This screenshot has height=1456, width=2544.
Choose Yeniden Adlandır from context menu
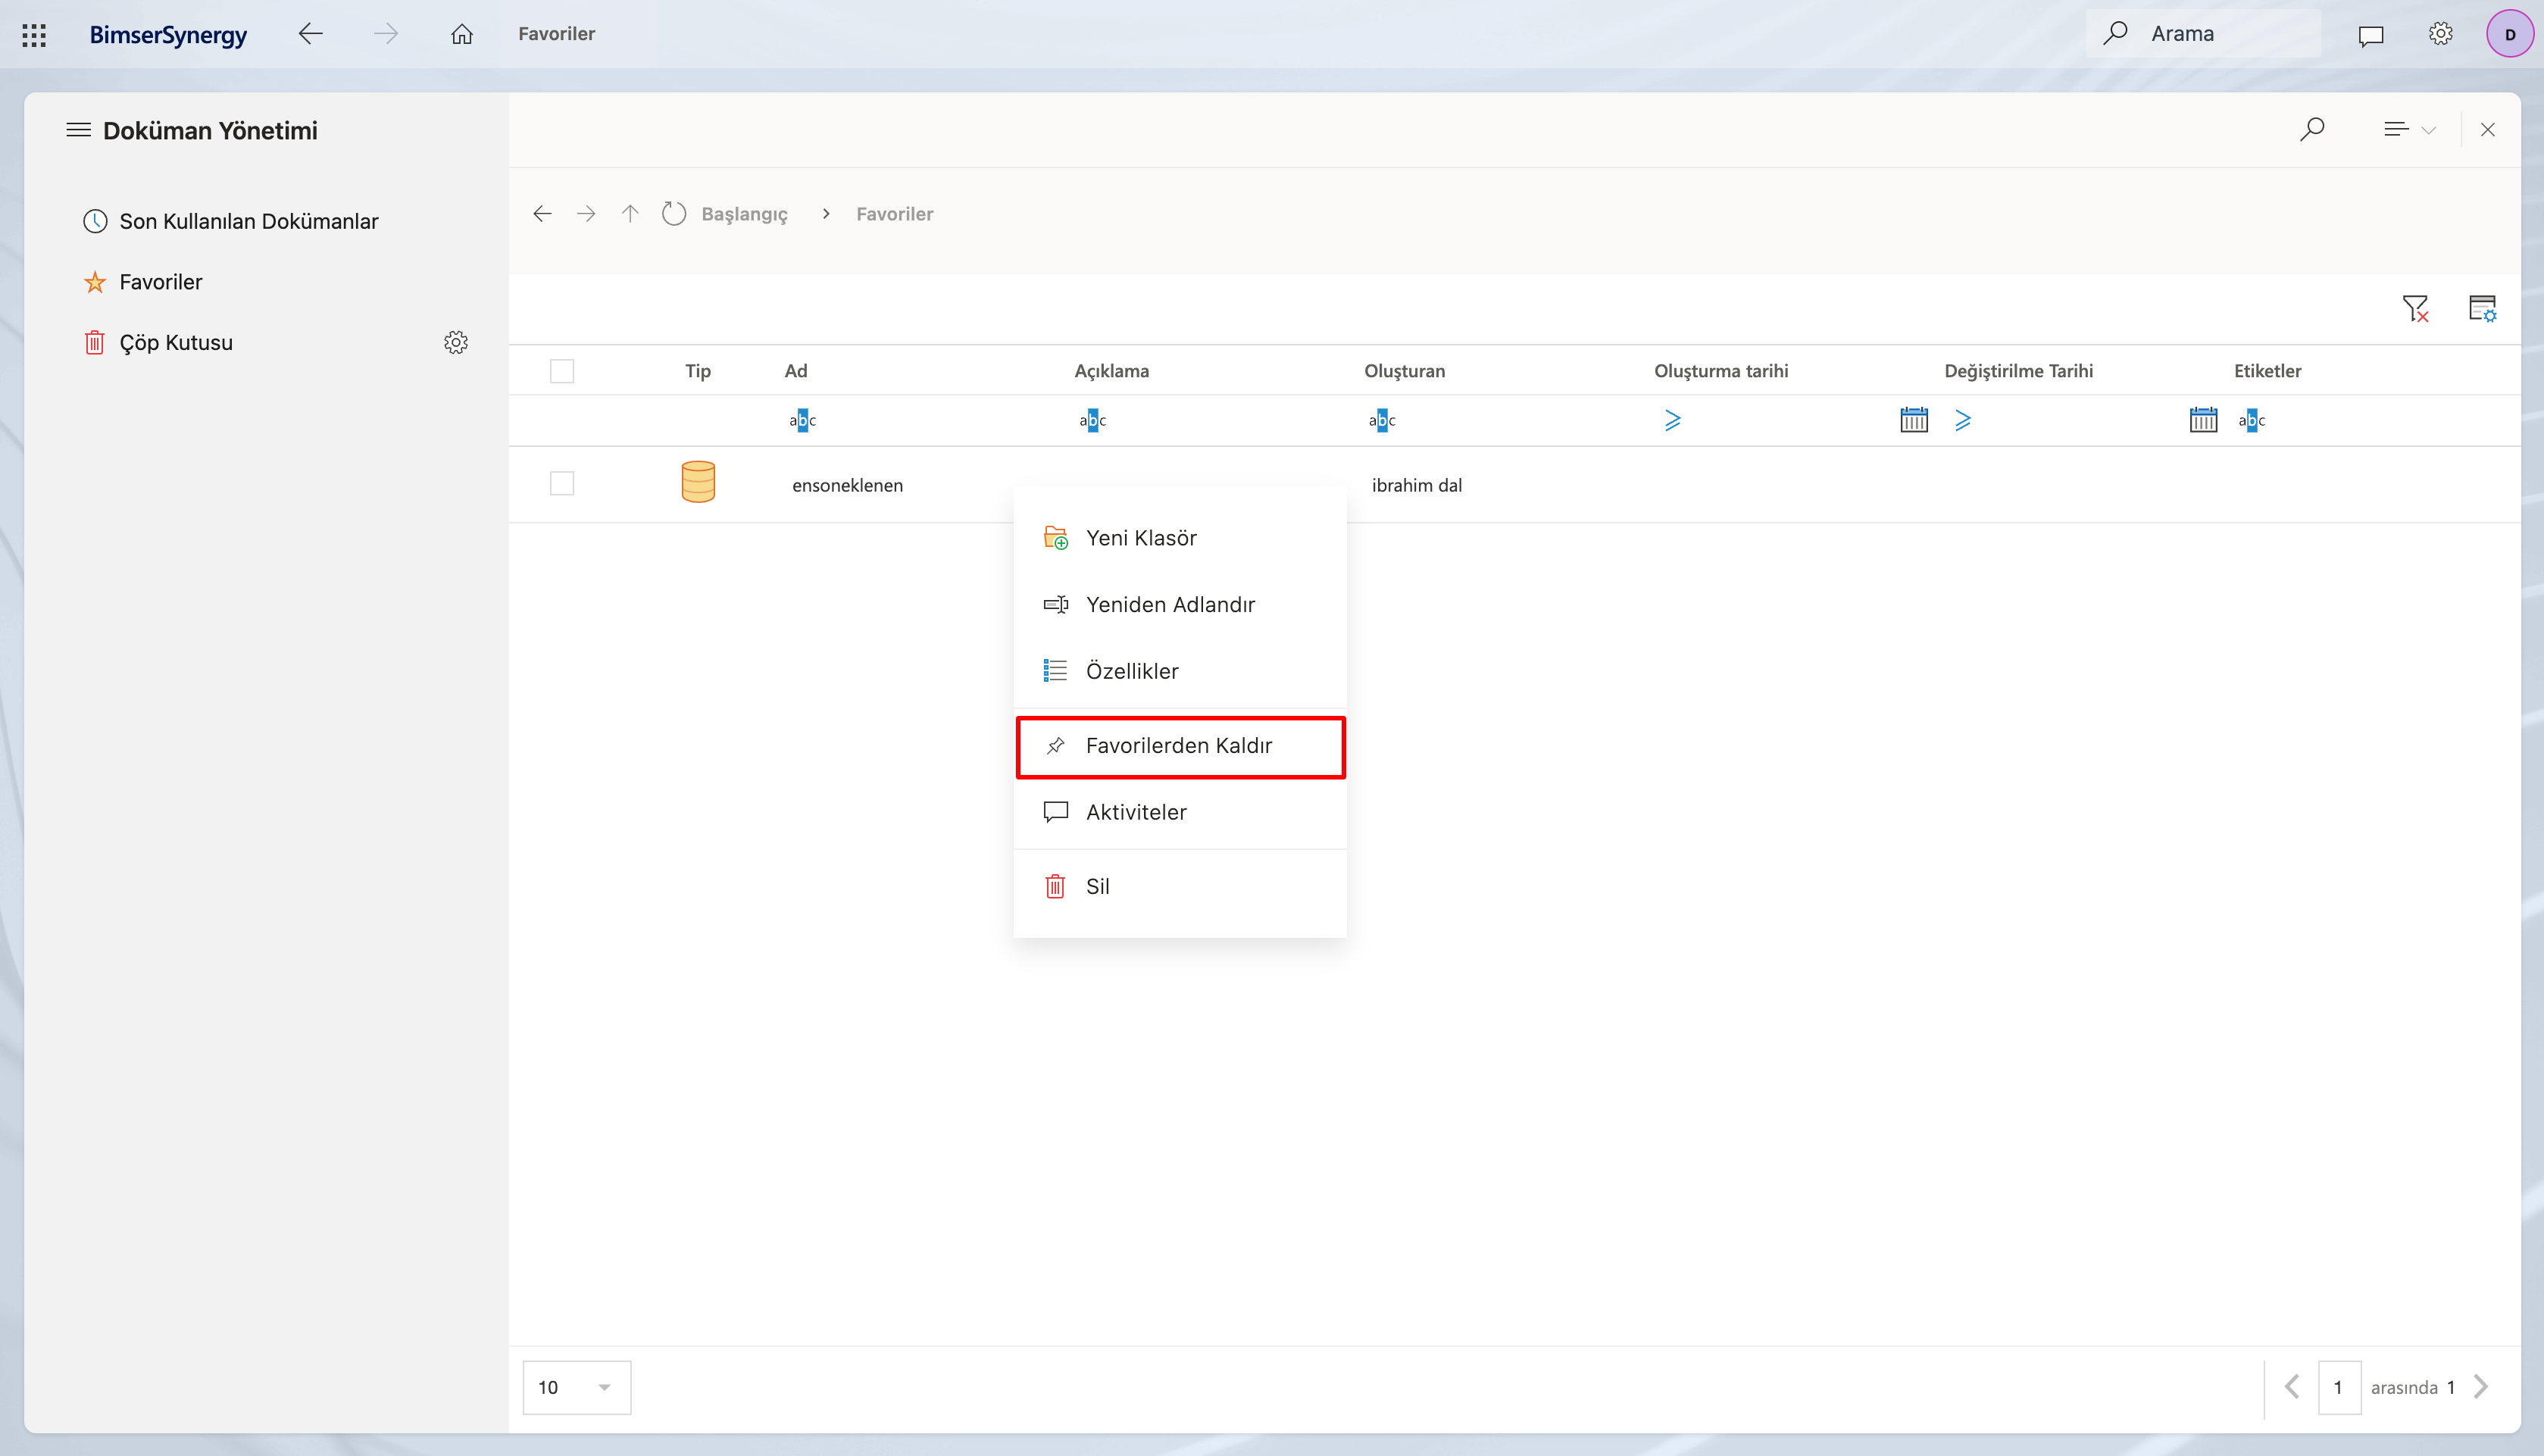[x=1180, y=605]
